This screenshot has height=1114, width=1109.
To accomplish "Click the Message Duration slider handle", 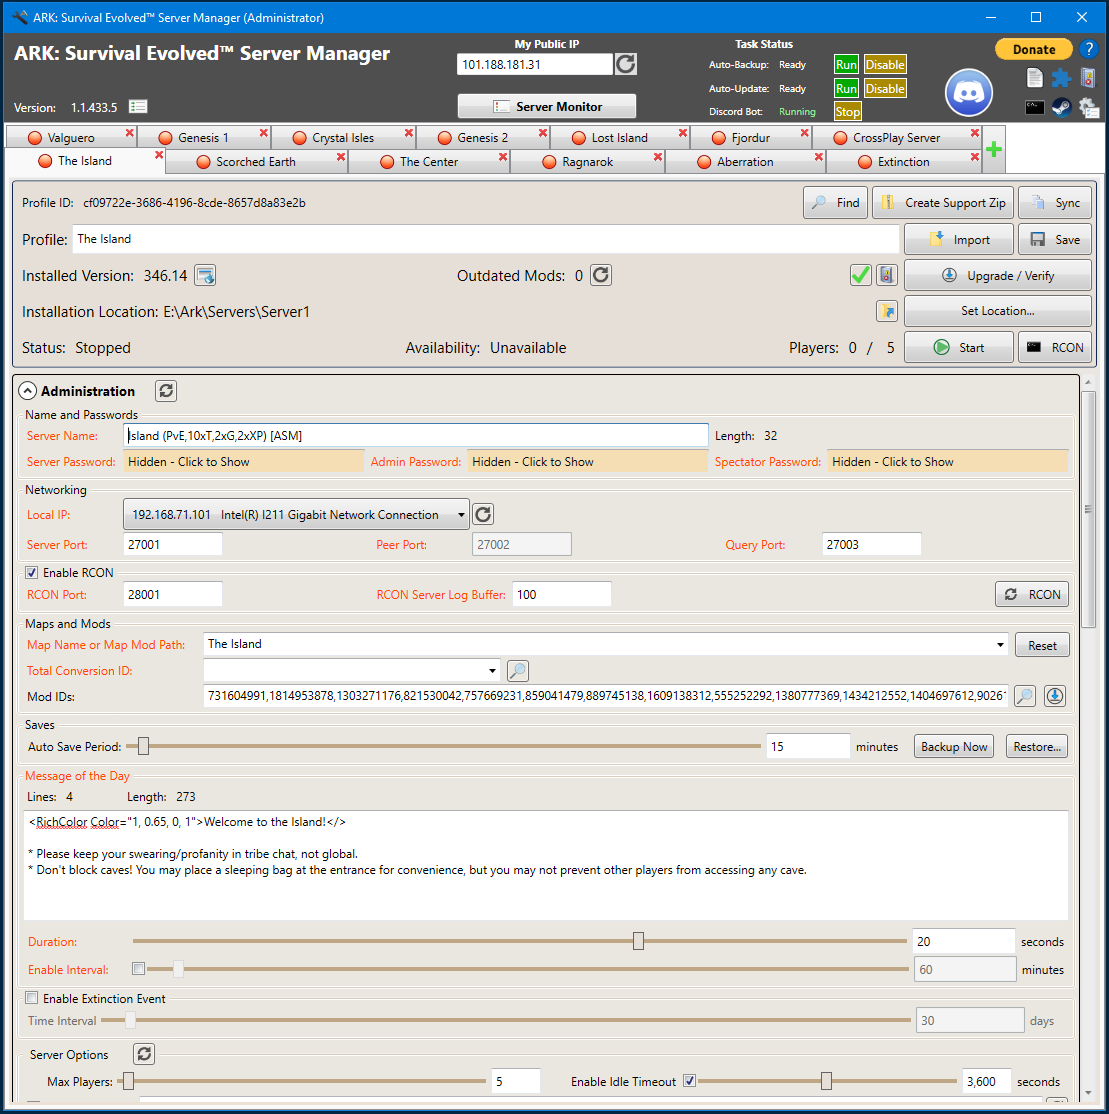I will coord(638,941).
